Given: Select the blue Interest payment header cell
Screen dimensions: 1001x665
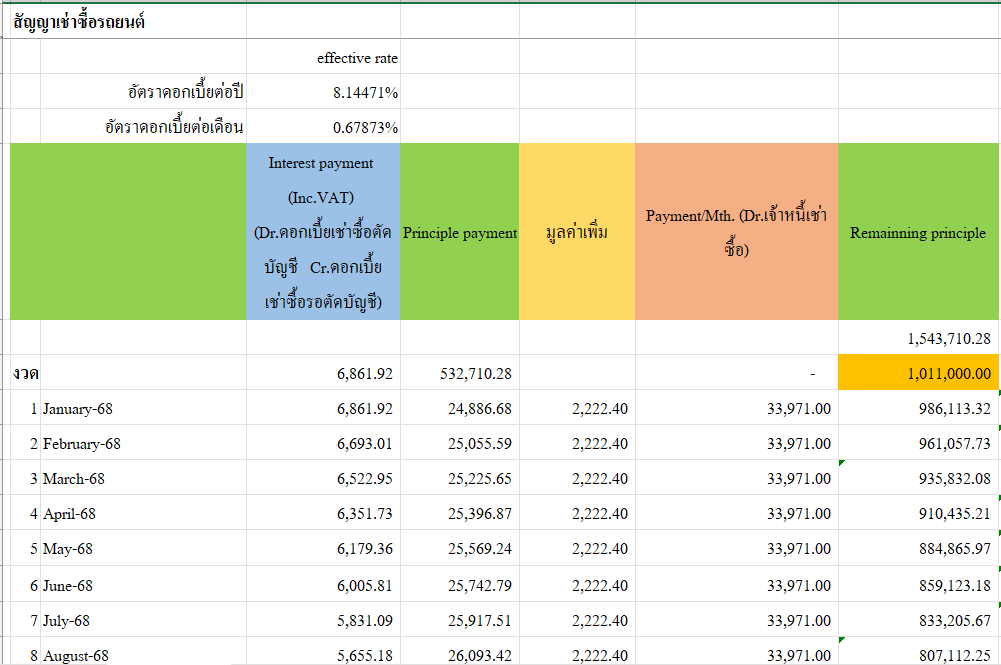Looking at the screenshot, I should (x=322, y=232).
